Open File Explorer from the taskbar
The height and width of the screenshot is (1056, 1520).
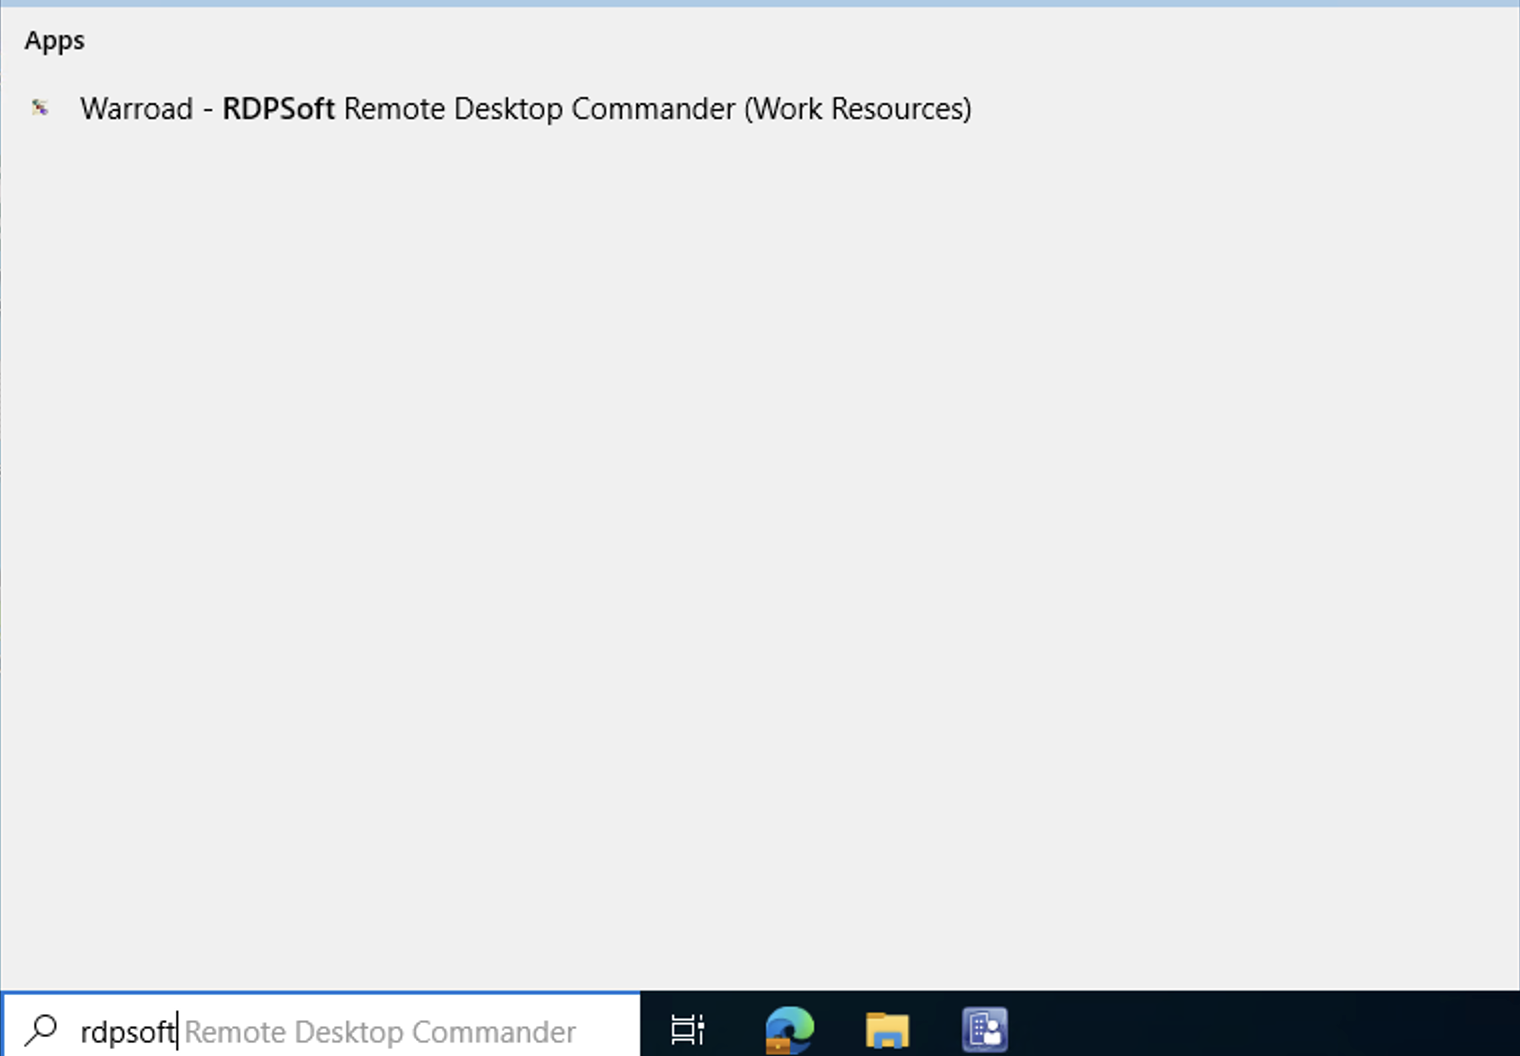click(x=887, y=1028)
